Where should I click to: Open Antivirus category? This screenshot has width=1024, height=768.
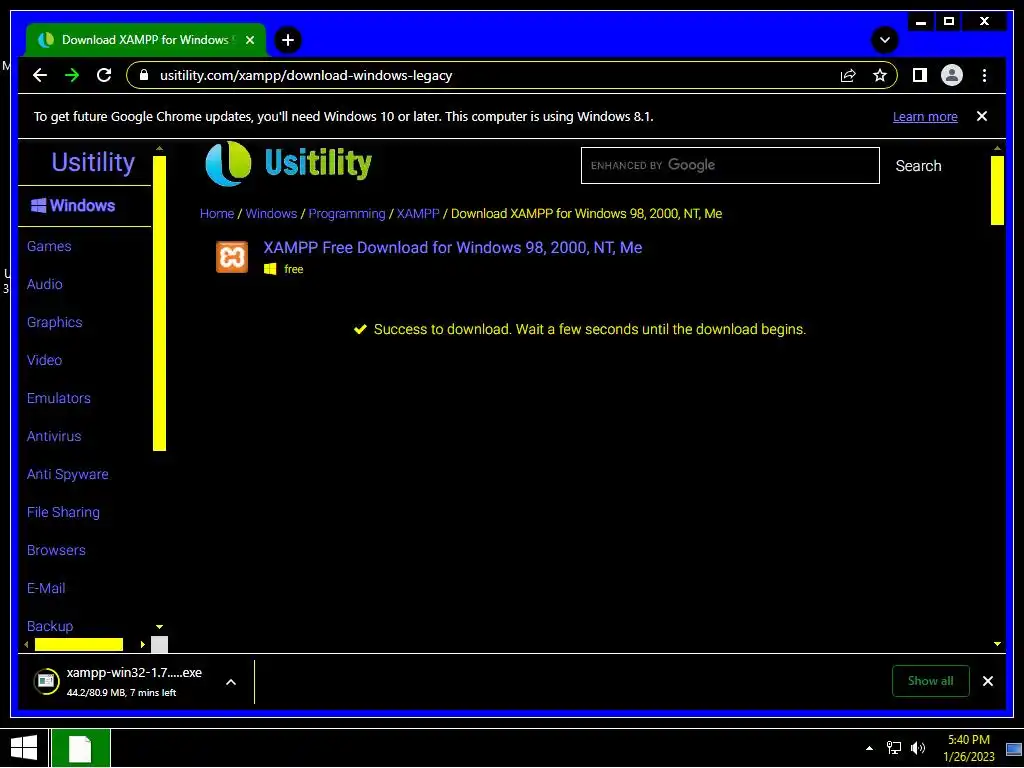click(54, 436)
